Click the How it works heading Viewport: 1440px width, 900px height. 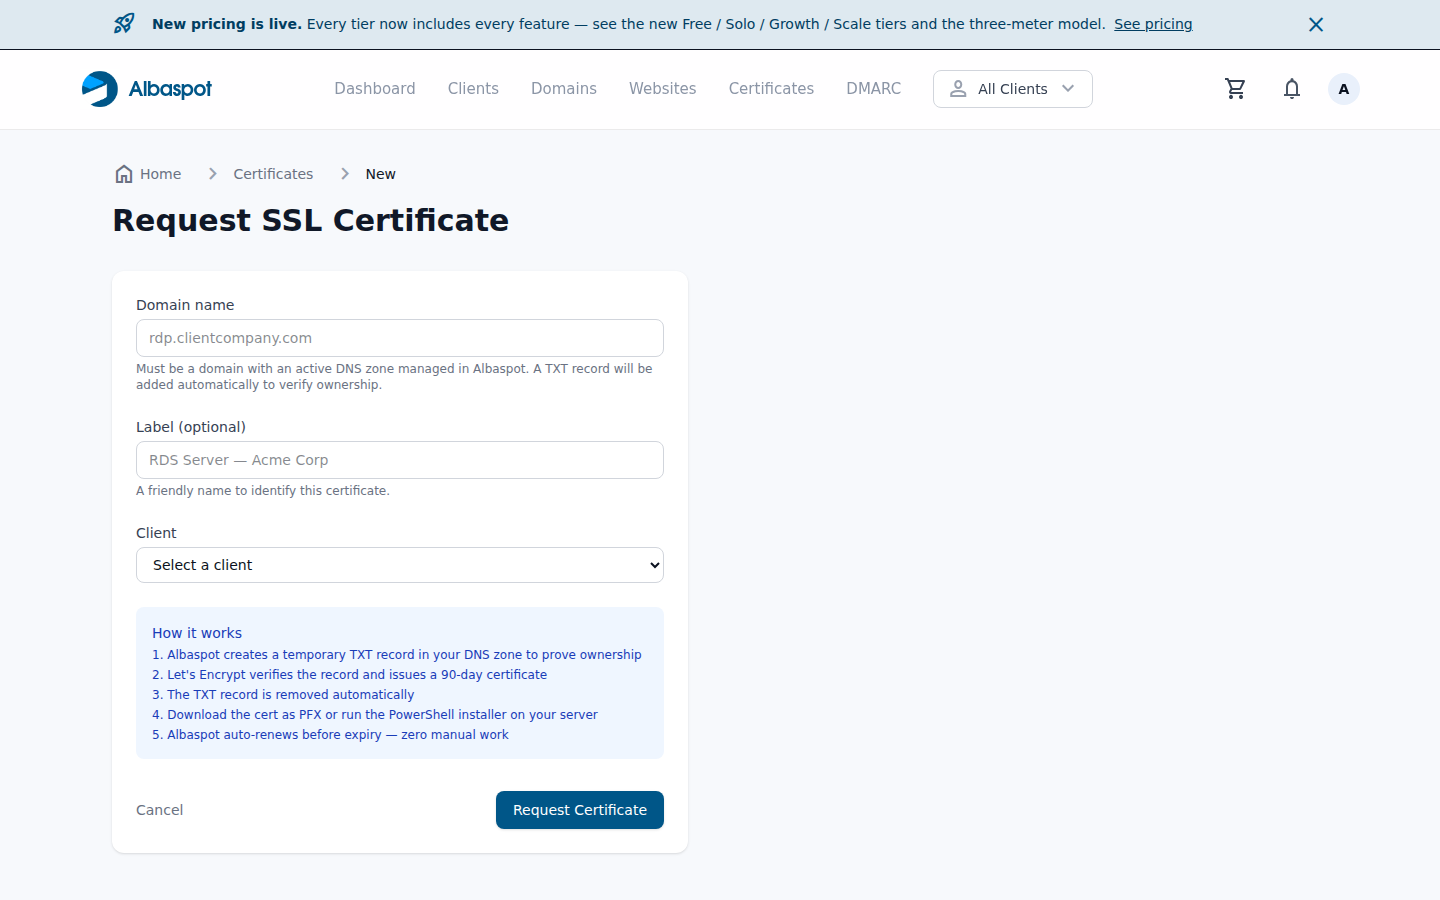coord(197,633)
